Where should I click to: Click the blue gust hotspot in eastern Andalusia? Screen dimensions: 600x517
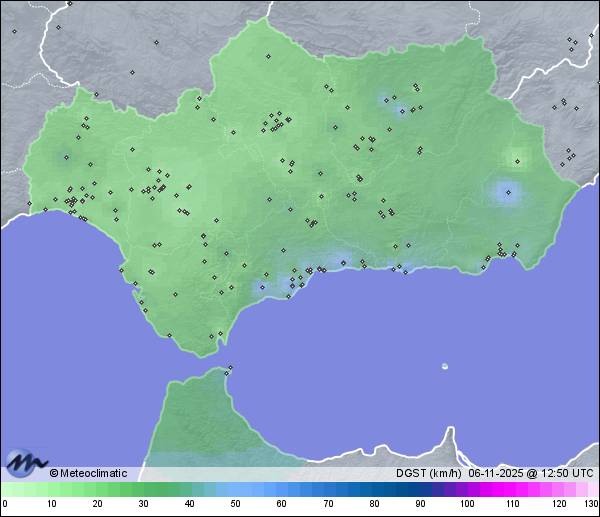pyautogui.click(x=507, y=192)
